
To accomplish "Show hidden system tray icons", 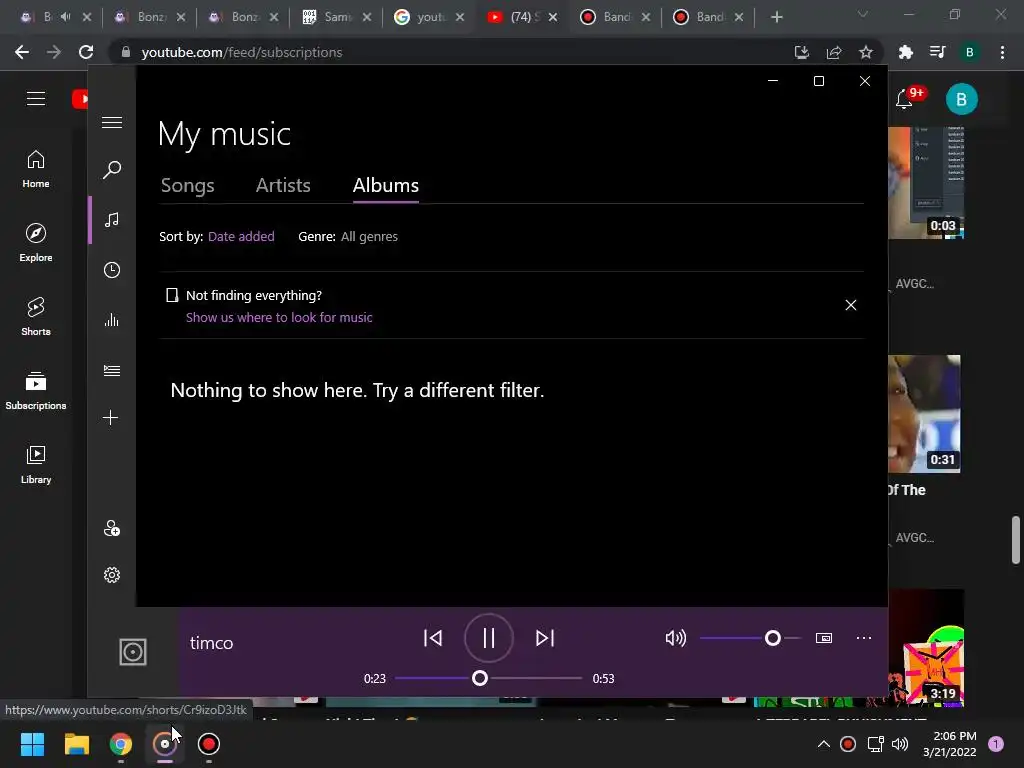I will tap(824, 744).
